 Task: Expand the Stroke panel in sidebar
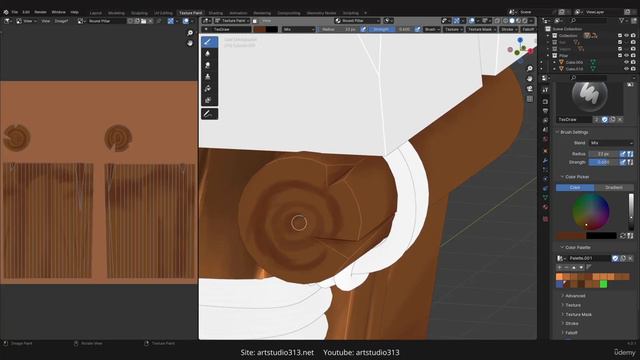571,324
